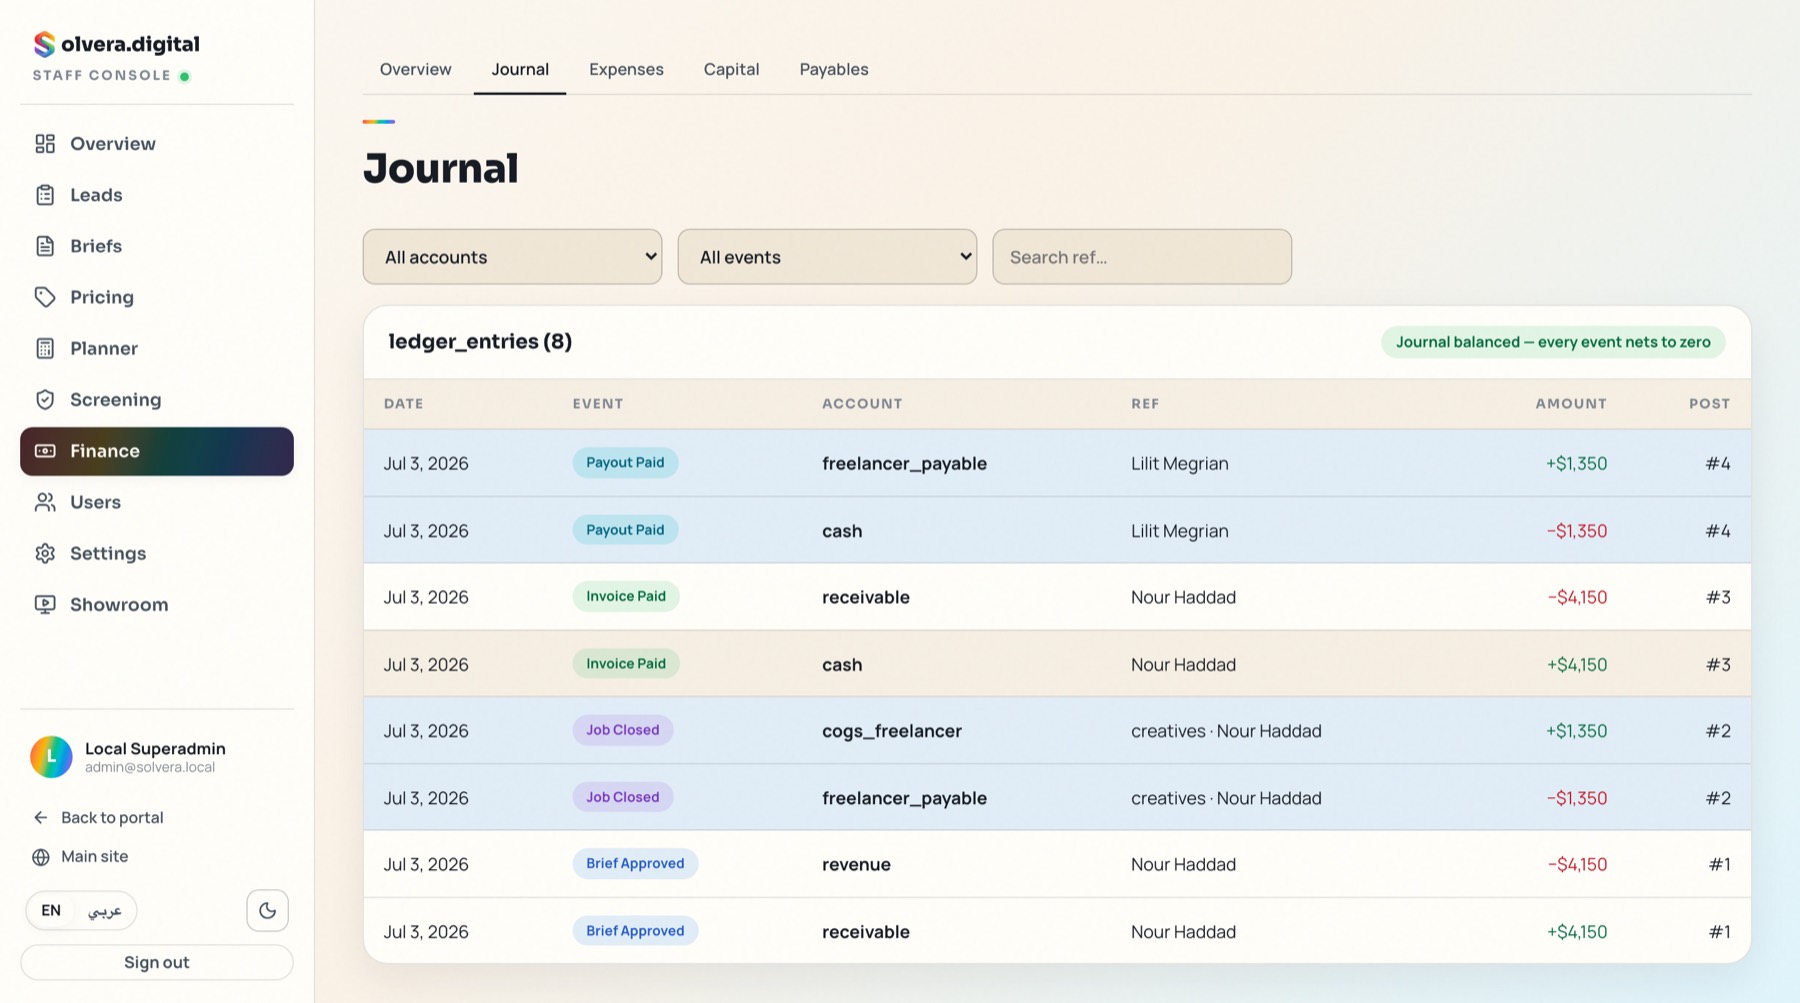The height and width of the screenshot is (1003, 1800).
Task: Go to Briefs in the sidebar
Action: 157,246
